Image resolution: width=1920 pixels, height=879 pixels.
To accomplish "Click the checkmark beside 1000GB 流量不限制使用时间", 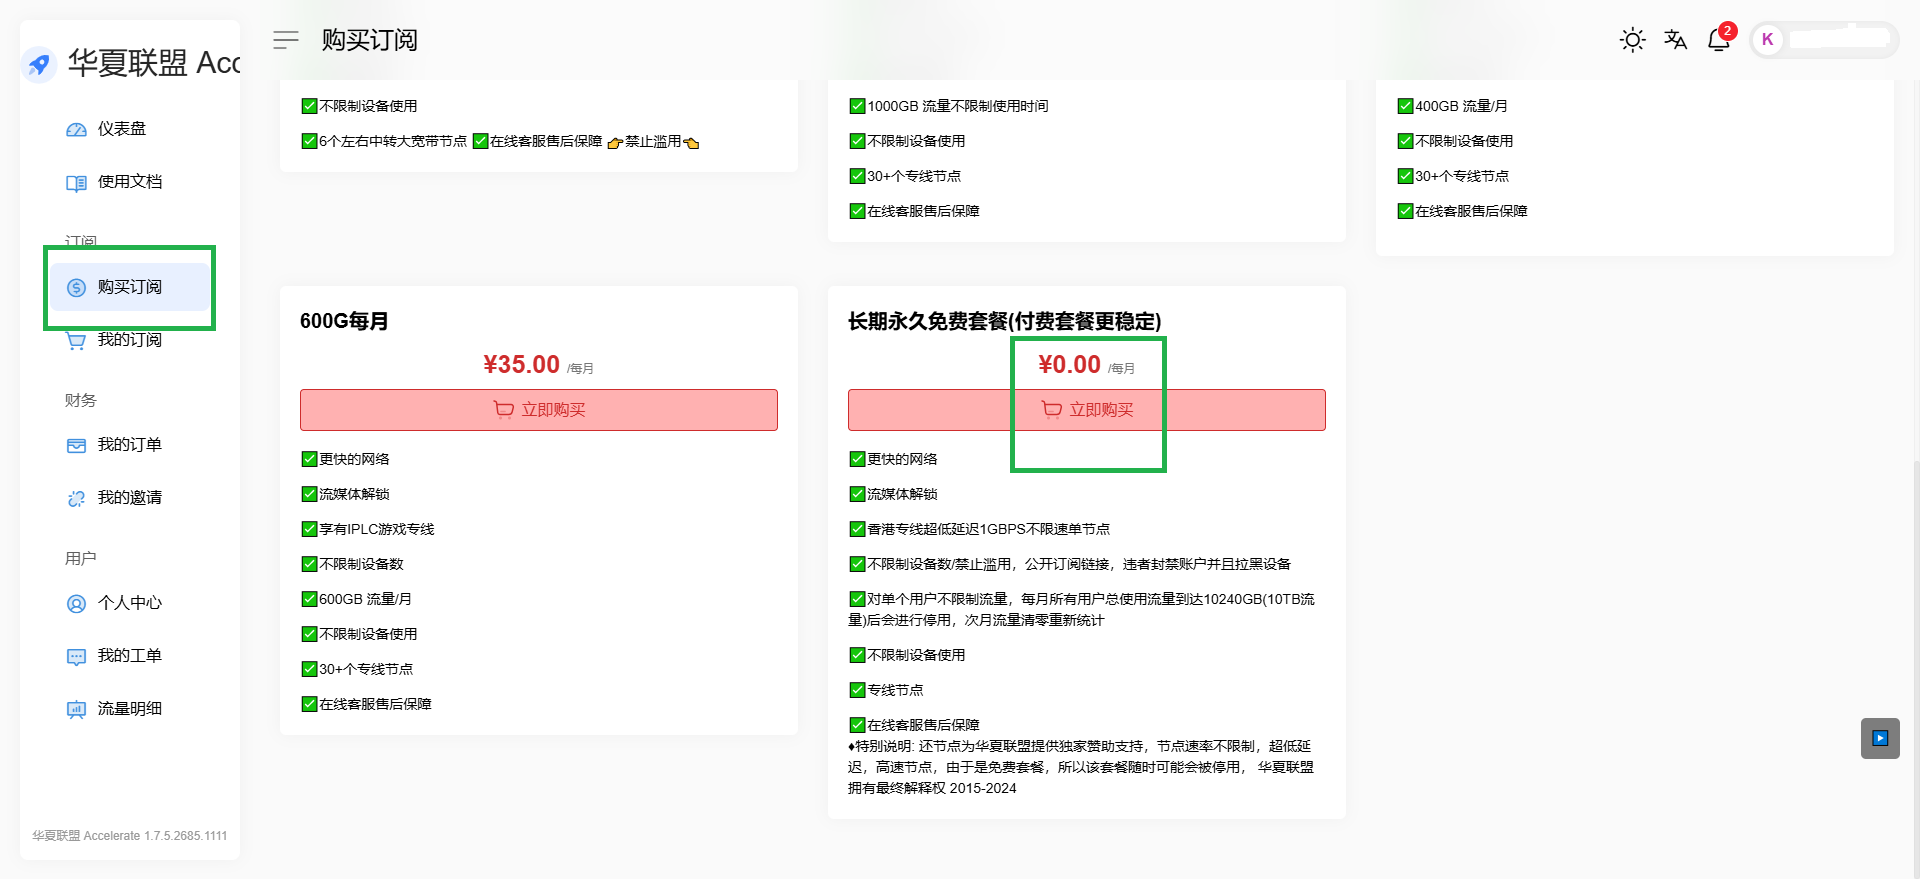I will click(x=857, y=106).
